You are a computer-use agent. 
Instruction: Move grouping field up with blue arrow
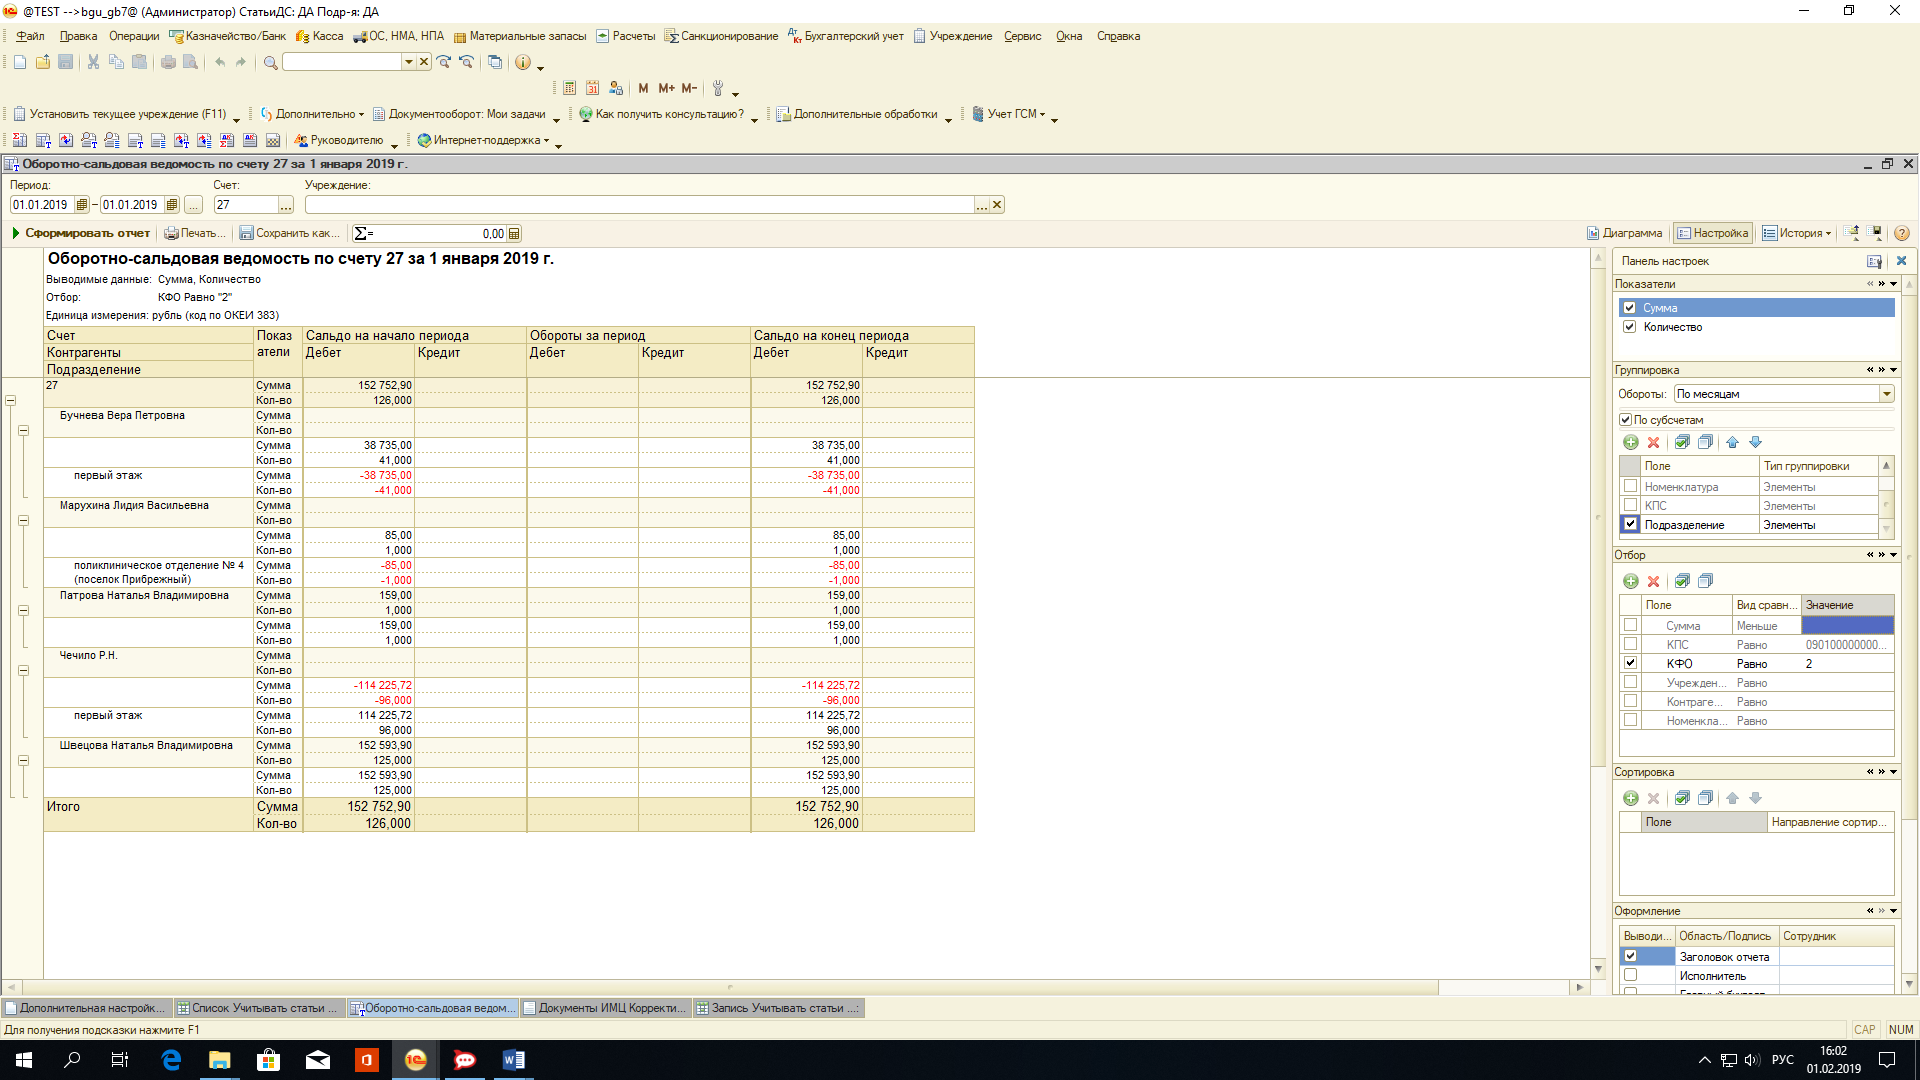(x=1732, y=442)
